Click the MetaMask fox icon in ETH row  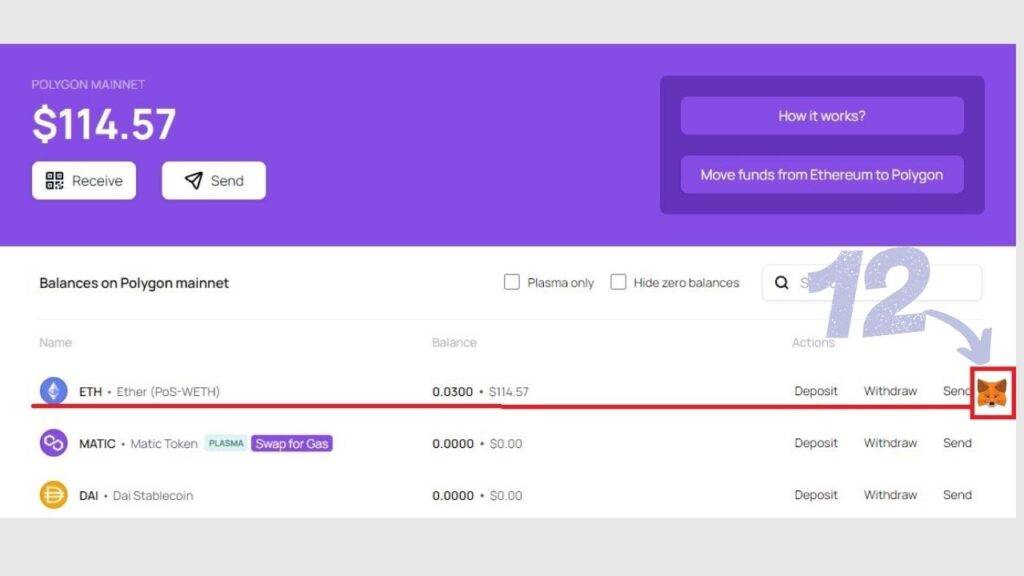click(x=992, y=393)
